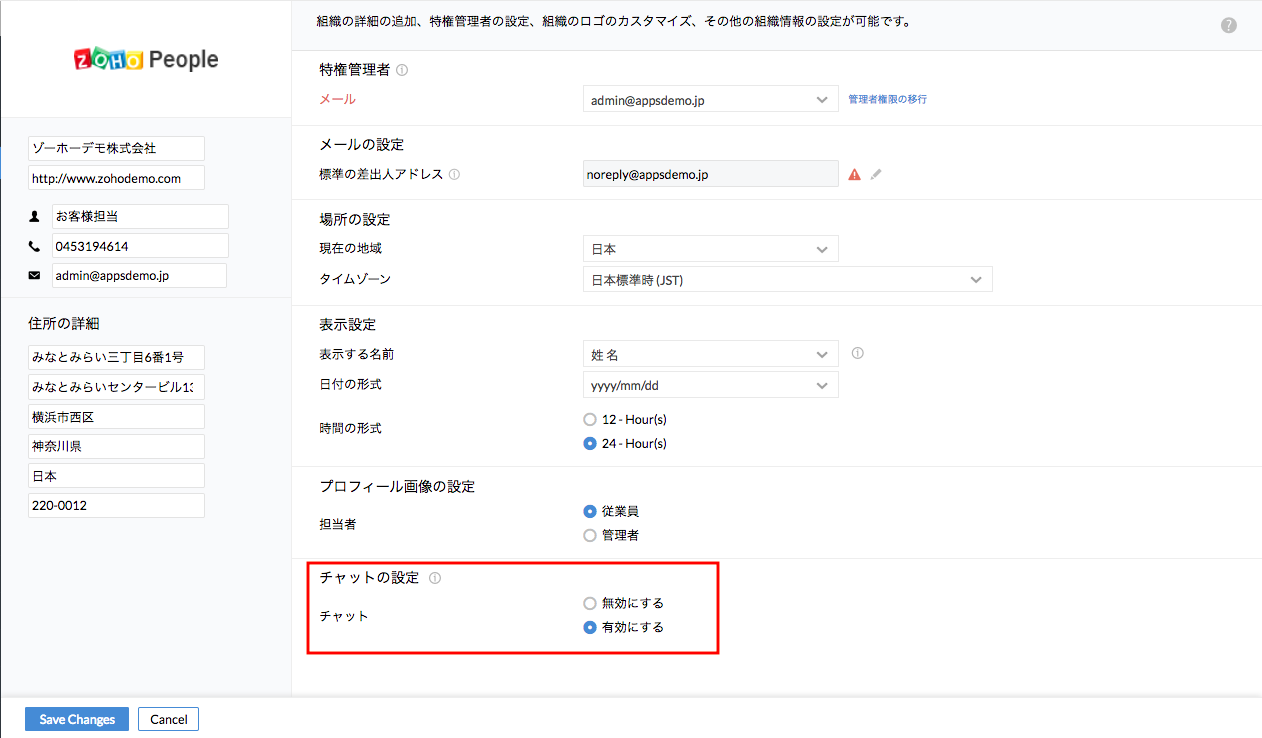Click info icon beside チャットの設定
Screen dimensions: 1262x738
(434, 578)
